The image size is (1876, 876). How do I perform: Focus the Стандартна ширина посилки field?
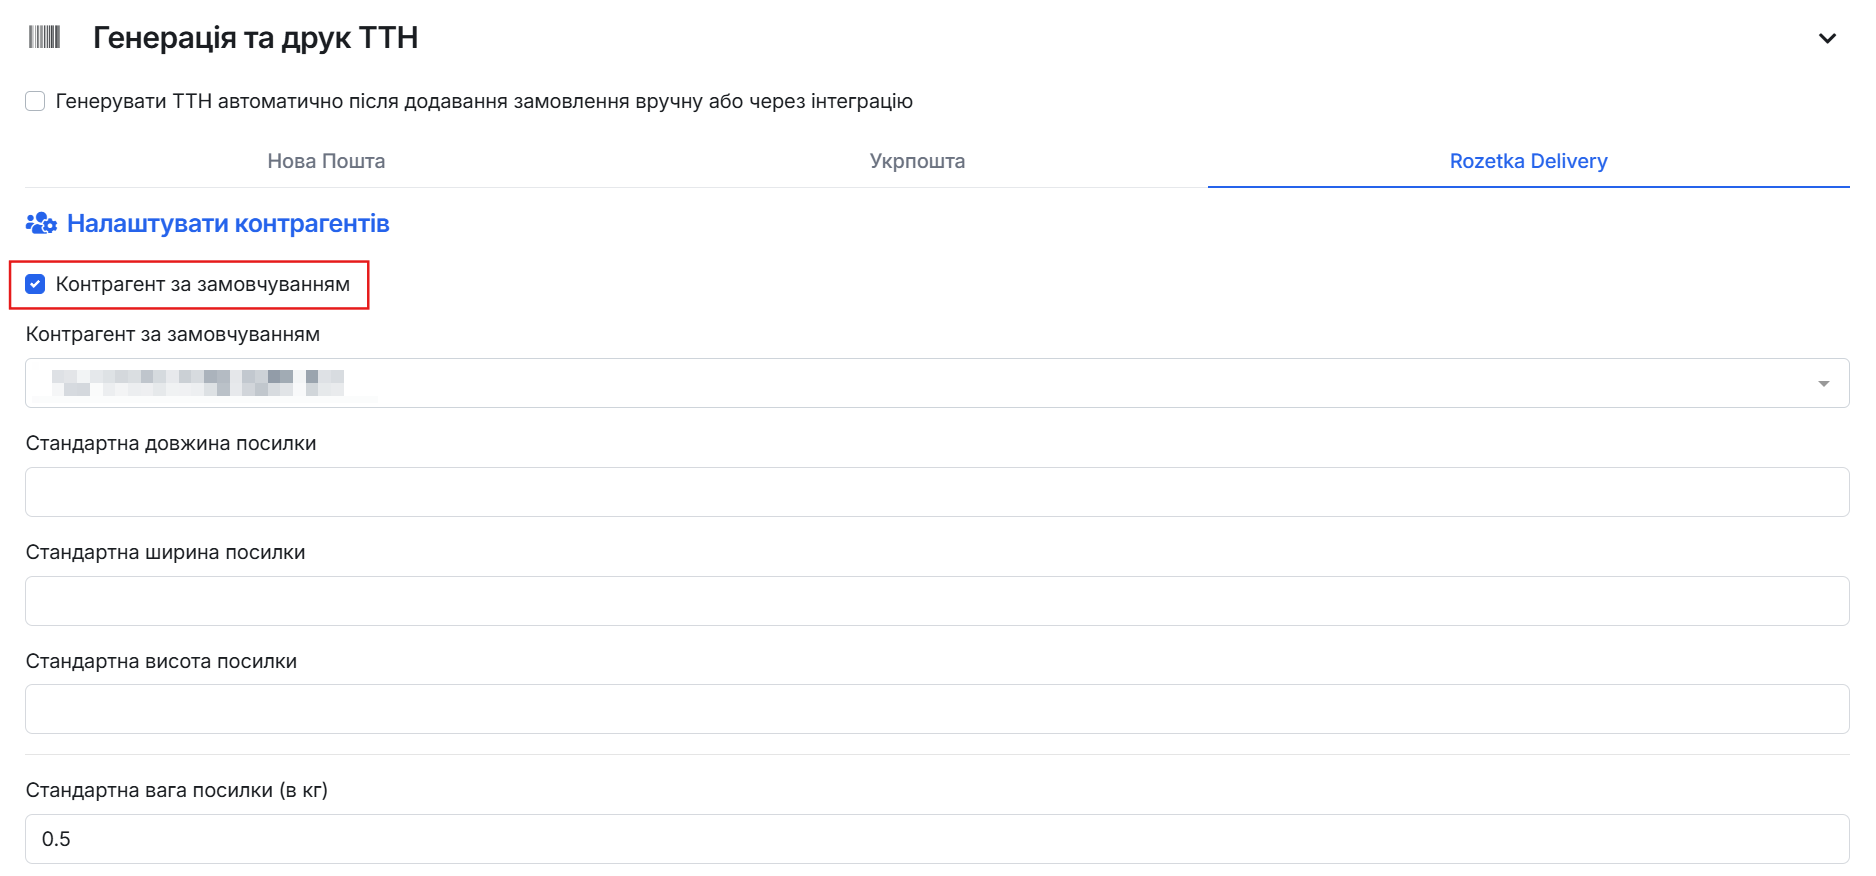(937, 601)
